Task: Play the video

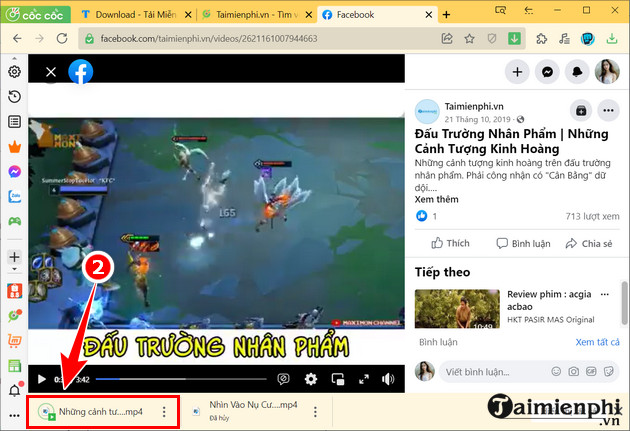Action: click(41, 379)
